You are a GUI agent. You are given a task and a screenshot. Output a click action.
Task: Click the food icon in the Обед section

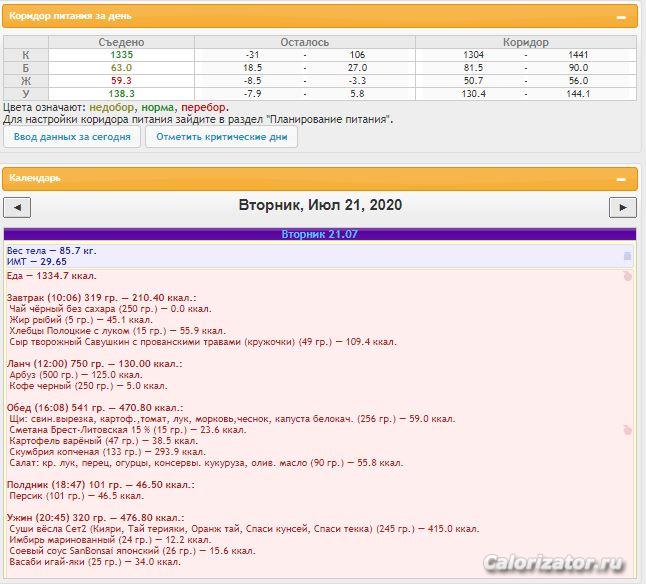click(x=627, y=429)
